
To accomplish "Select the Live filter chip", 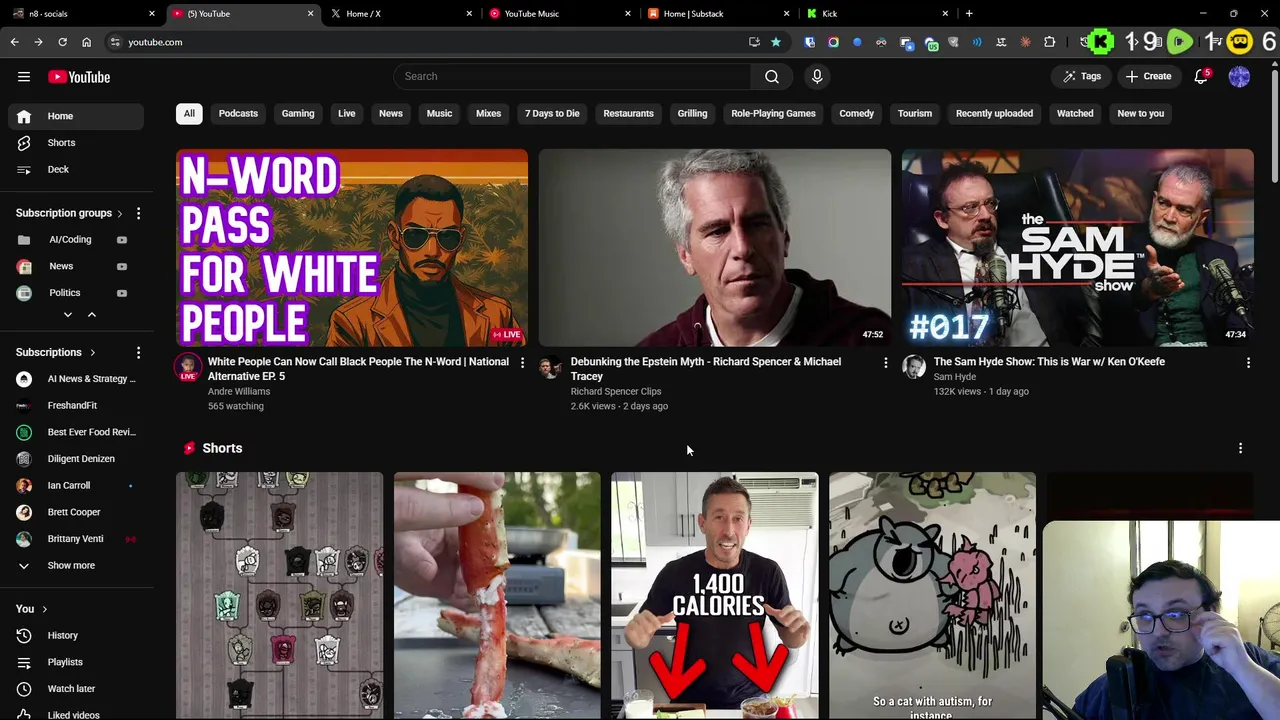I will point(346,113).
